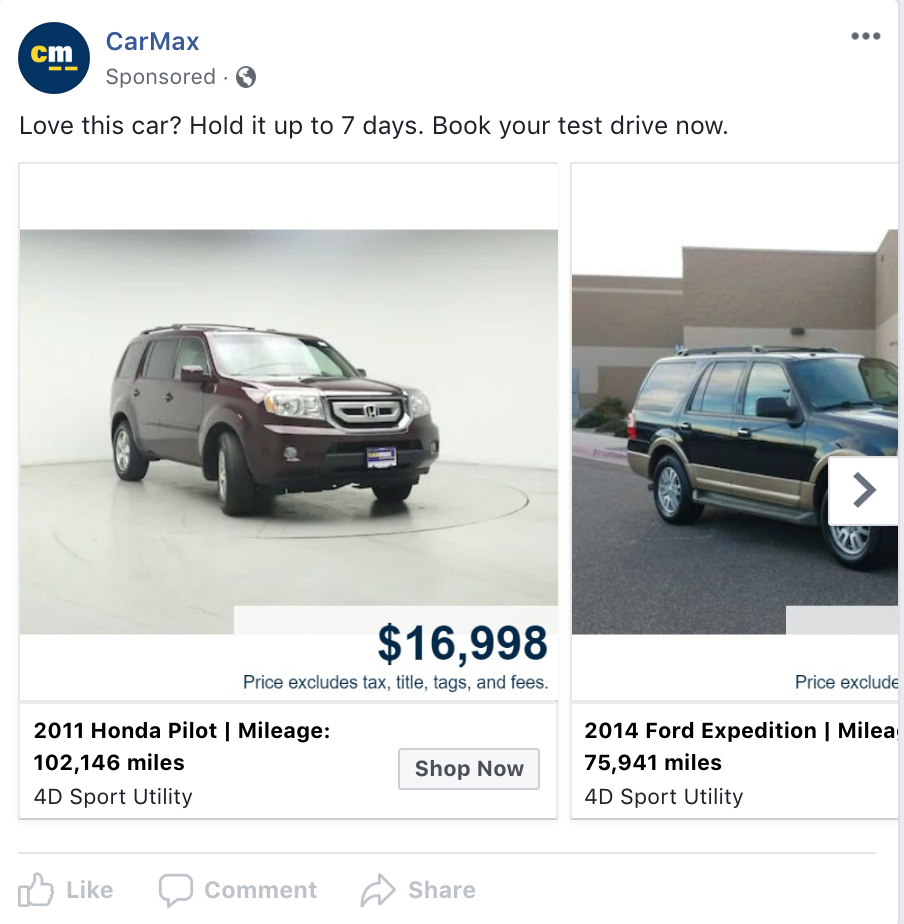The height and width of the screenshot is (924, 904).
Task: Click the 75,941 miles mileage text
Action: tap(653, 763)
